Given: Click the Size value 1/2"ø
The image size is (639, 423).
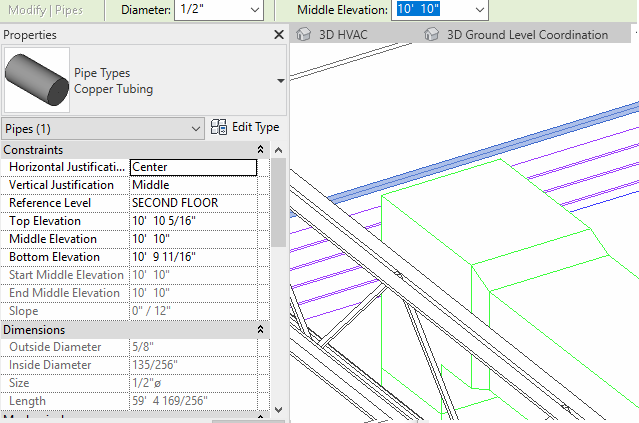Looking at the screenshot, I should pos(193,383).
